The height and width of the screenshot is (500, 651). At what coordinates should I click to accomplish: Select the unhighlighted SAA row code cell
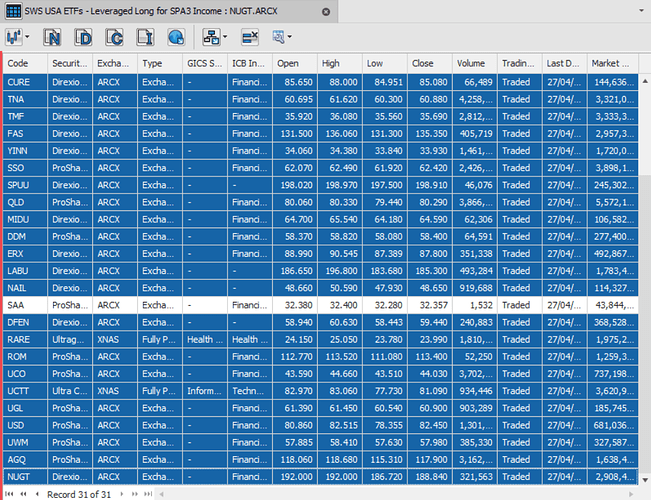click(25, 305)
